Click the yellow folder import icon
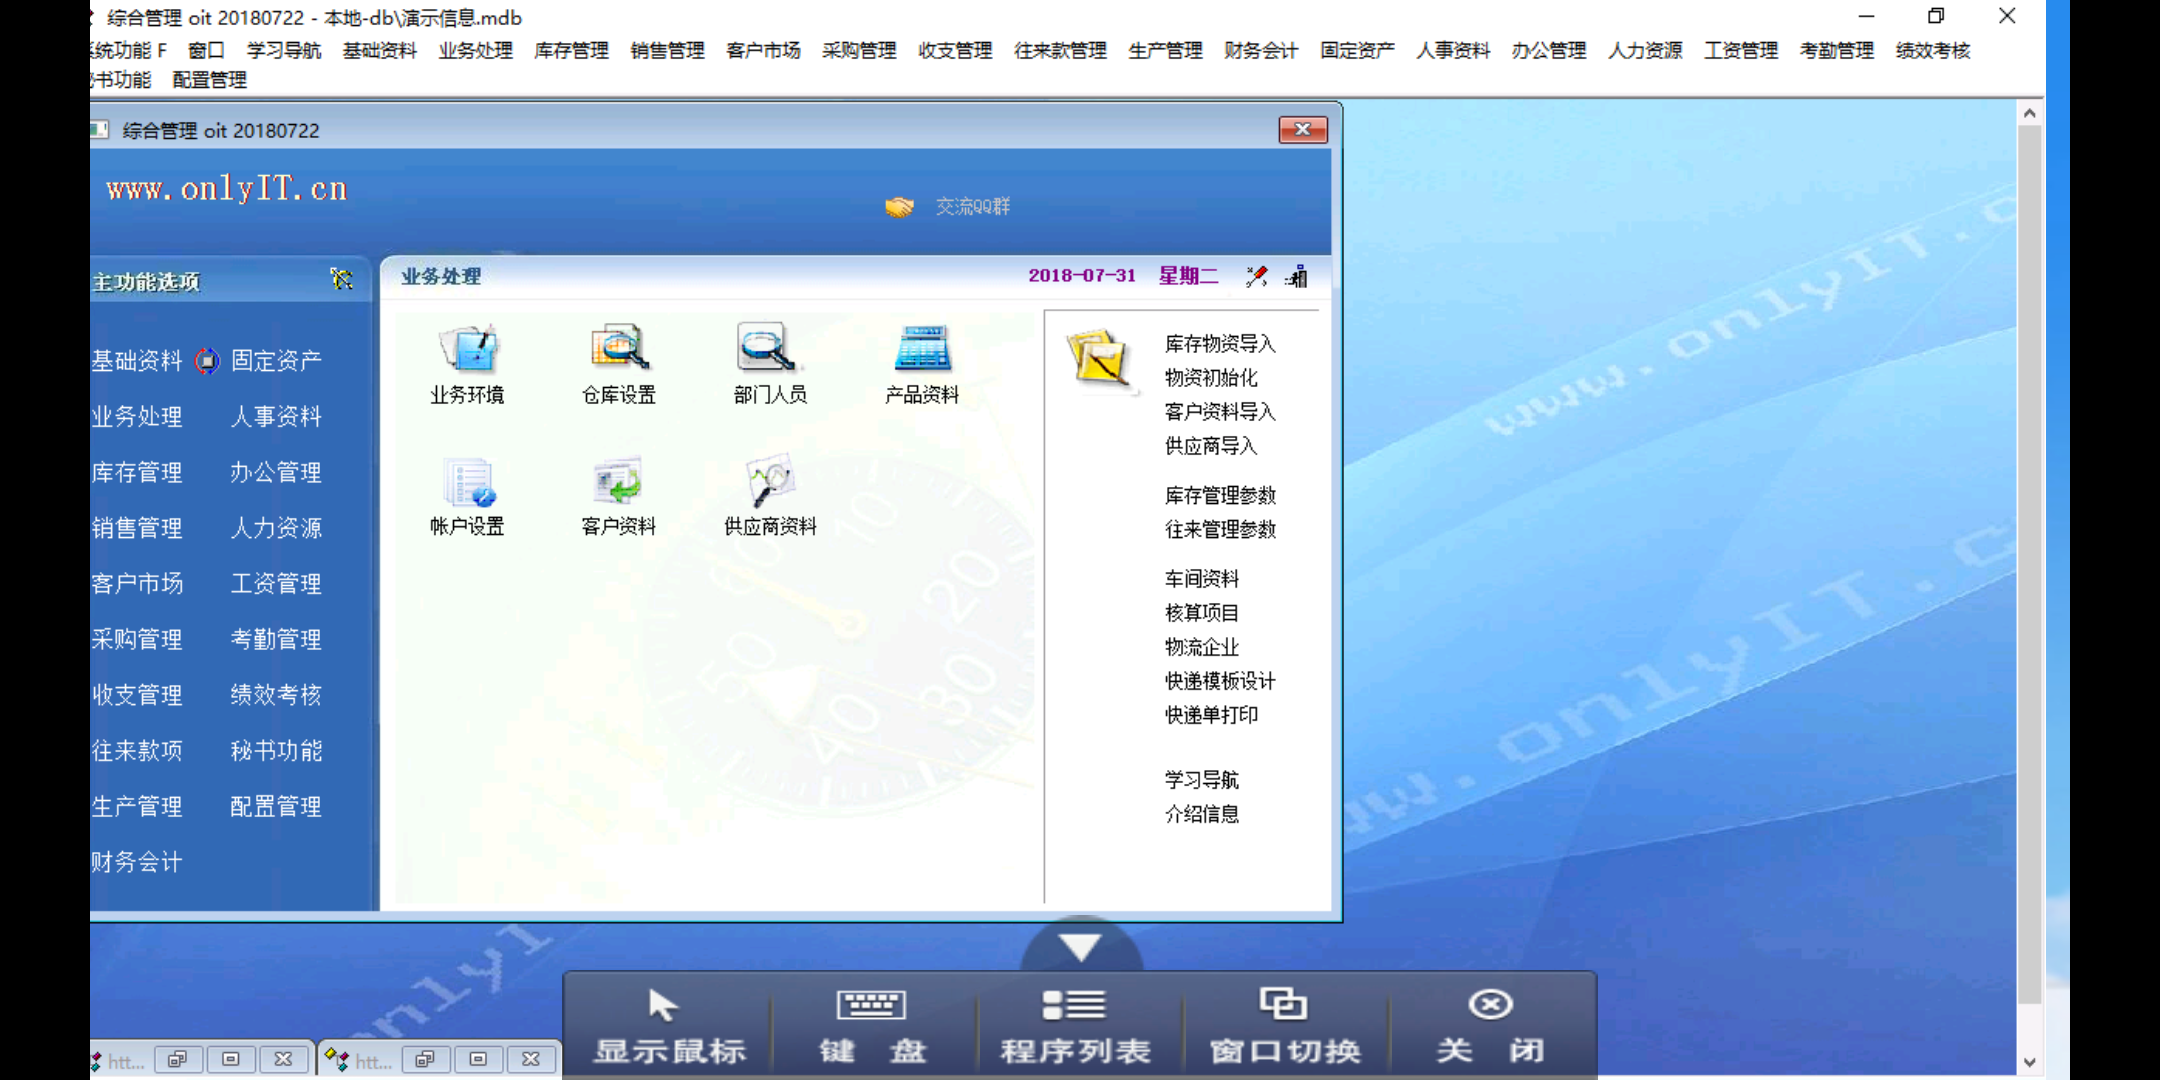The height and width of the screenshot is (1080, 2160). point(1099,358)
